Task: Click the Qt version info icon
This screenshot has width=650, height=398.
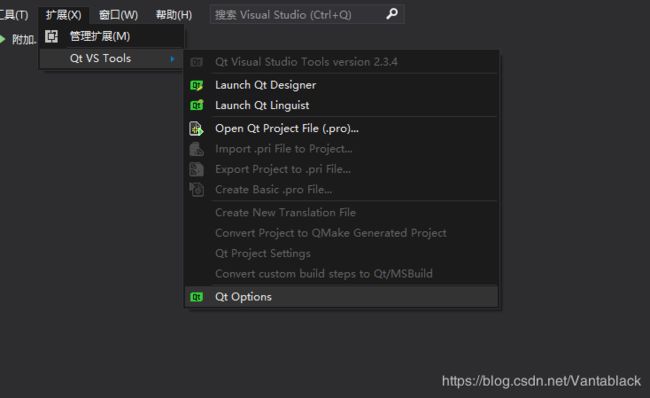Action: click(196, 62)
